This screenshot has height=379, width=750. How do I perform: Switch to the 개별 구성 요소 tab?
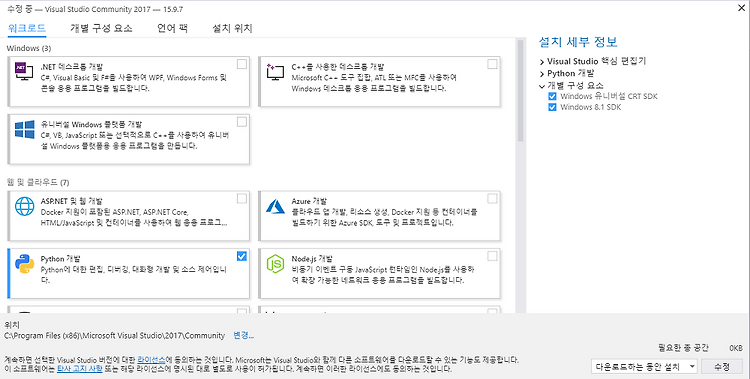101,28
